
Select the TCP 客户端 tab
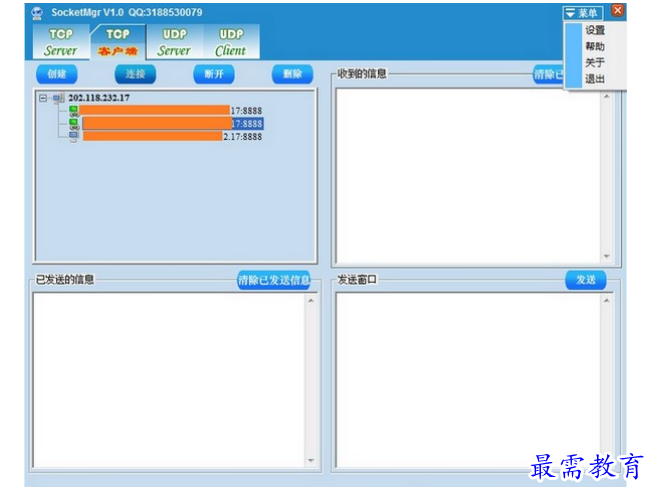point(118,42)
